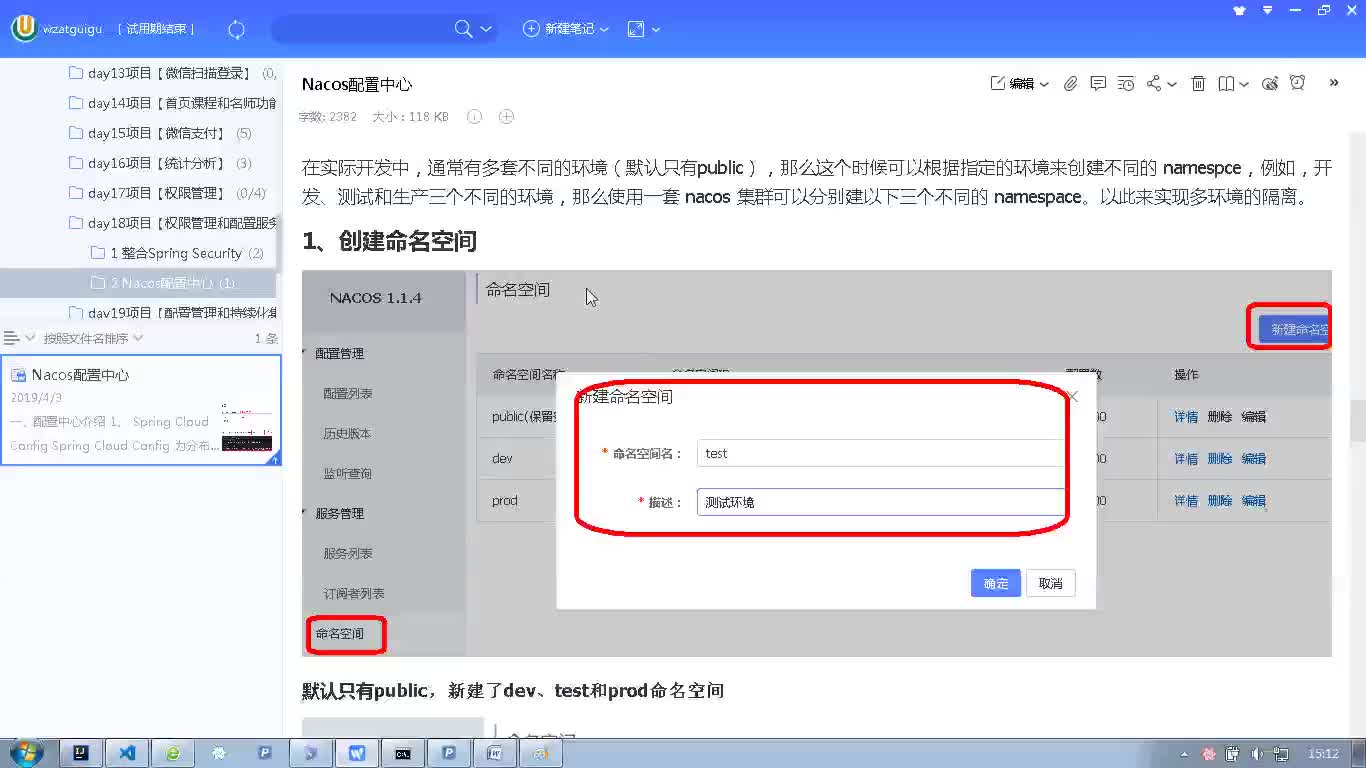Open Visual Studio Code from the taskbar
Screen dimensions: 1366x768
127,753
